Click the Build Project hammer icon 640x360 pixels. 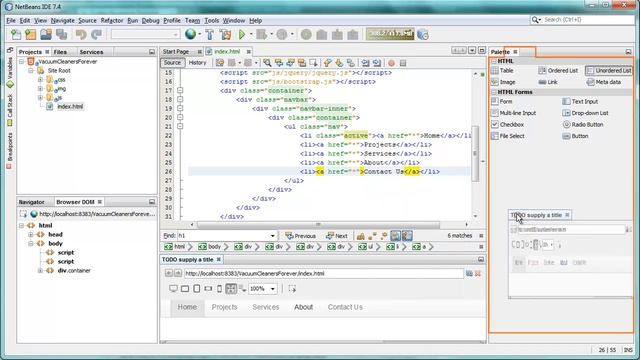(x=210, y=35)
